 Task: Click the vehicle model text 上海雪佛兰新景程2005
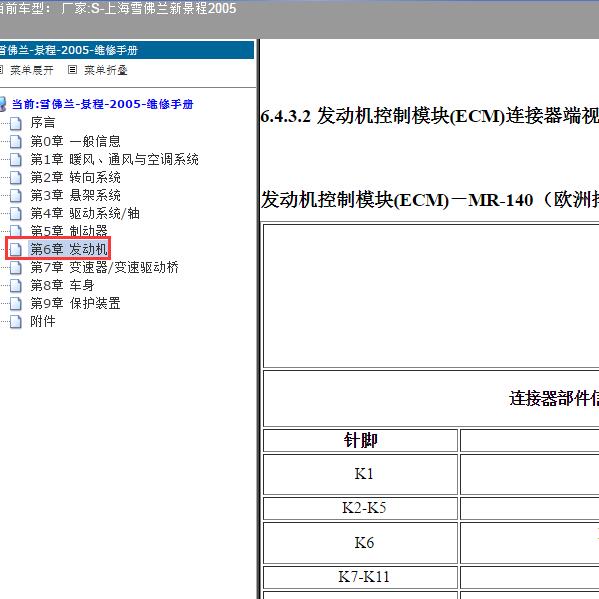[x=170, y=8]
